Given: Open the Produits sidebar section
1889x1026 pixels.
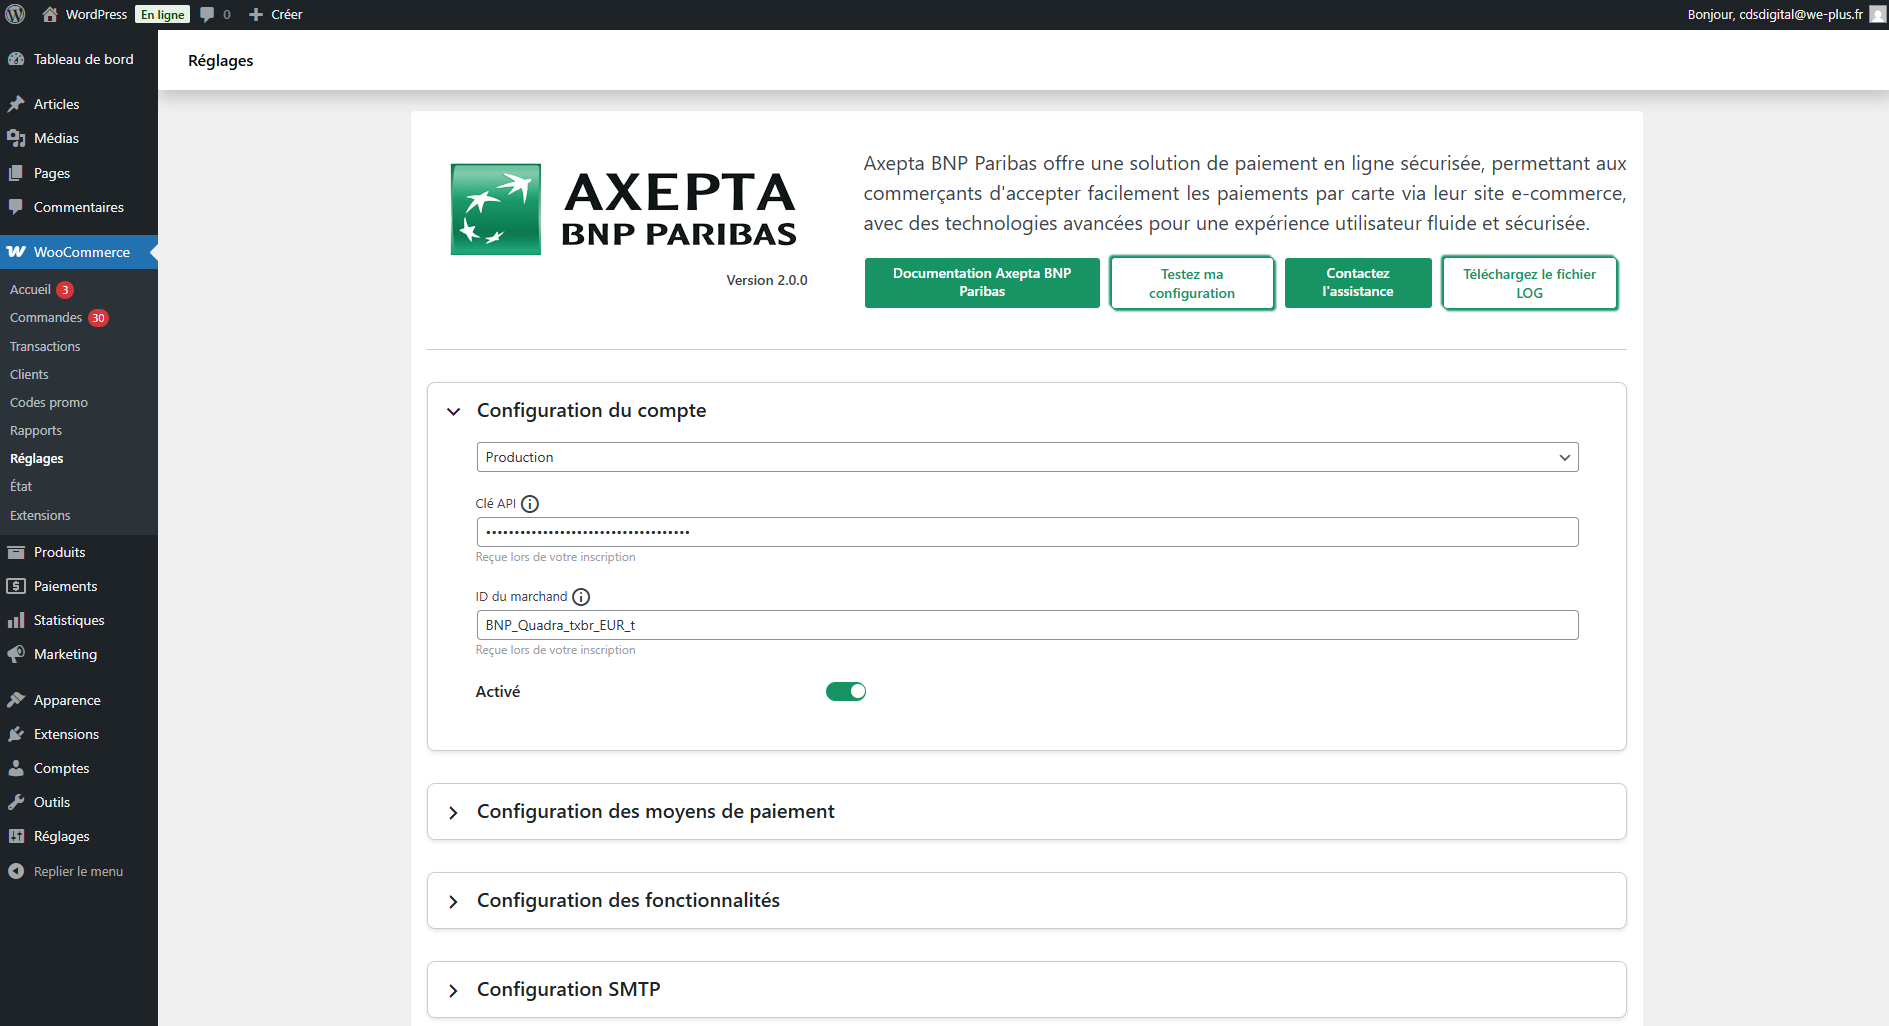Looking at the screenshot, I should tap(59, 552).
